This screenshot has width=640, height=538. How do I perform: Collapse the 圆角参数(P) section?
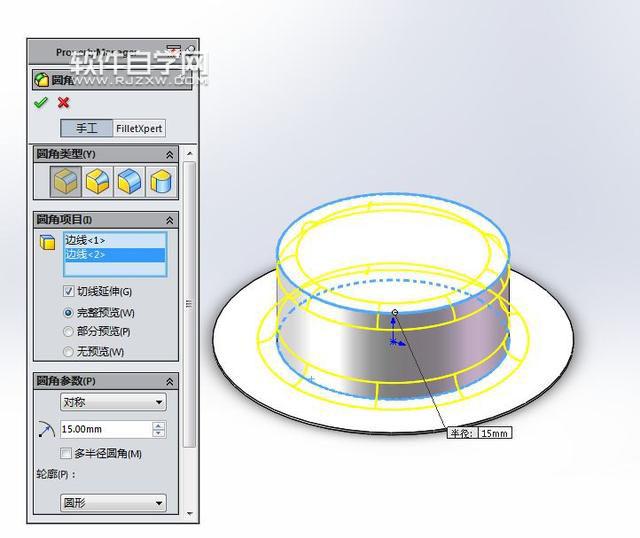click(169, 382)
